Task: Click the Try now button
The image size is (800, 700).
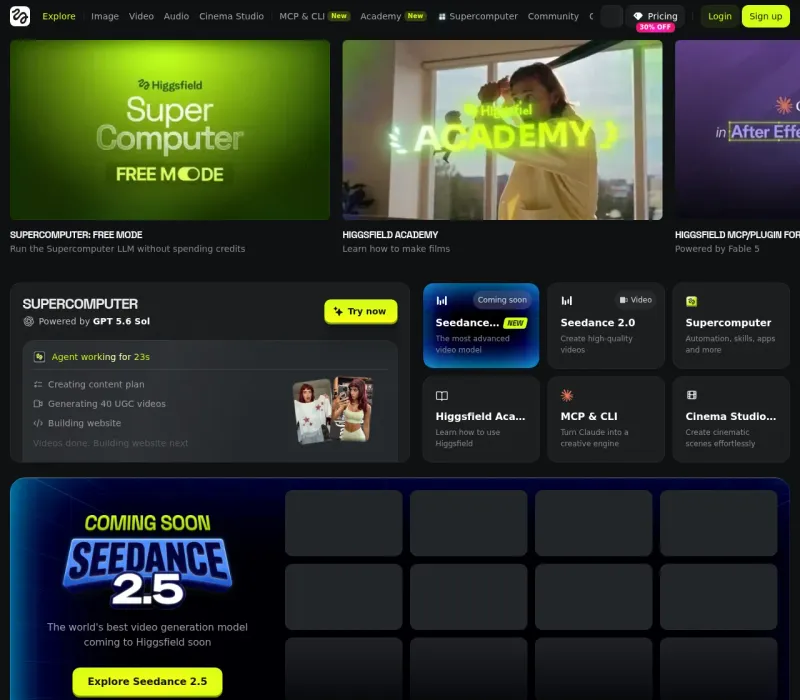Action: pyautogui.click(x=361, y=311)
